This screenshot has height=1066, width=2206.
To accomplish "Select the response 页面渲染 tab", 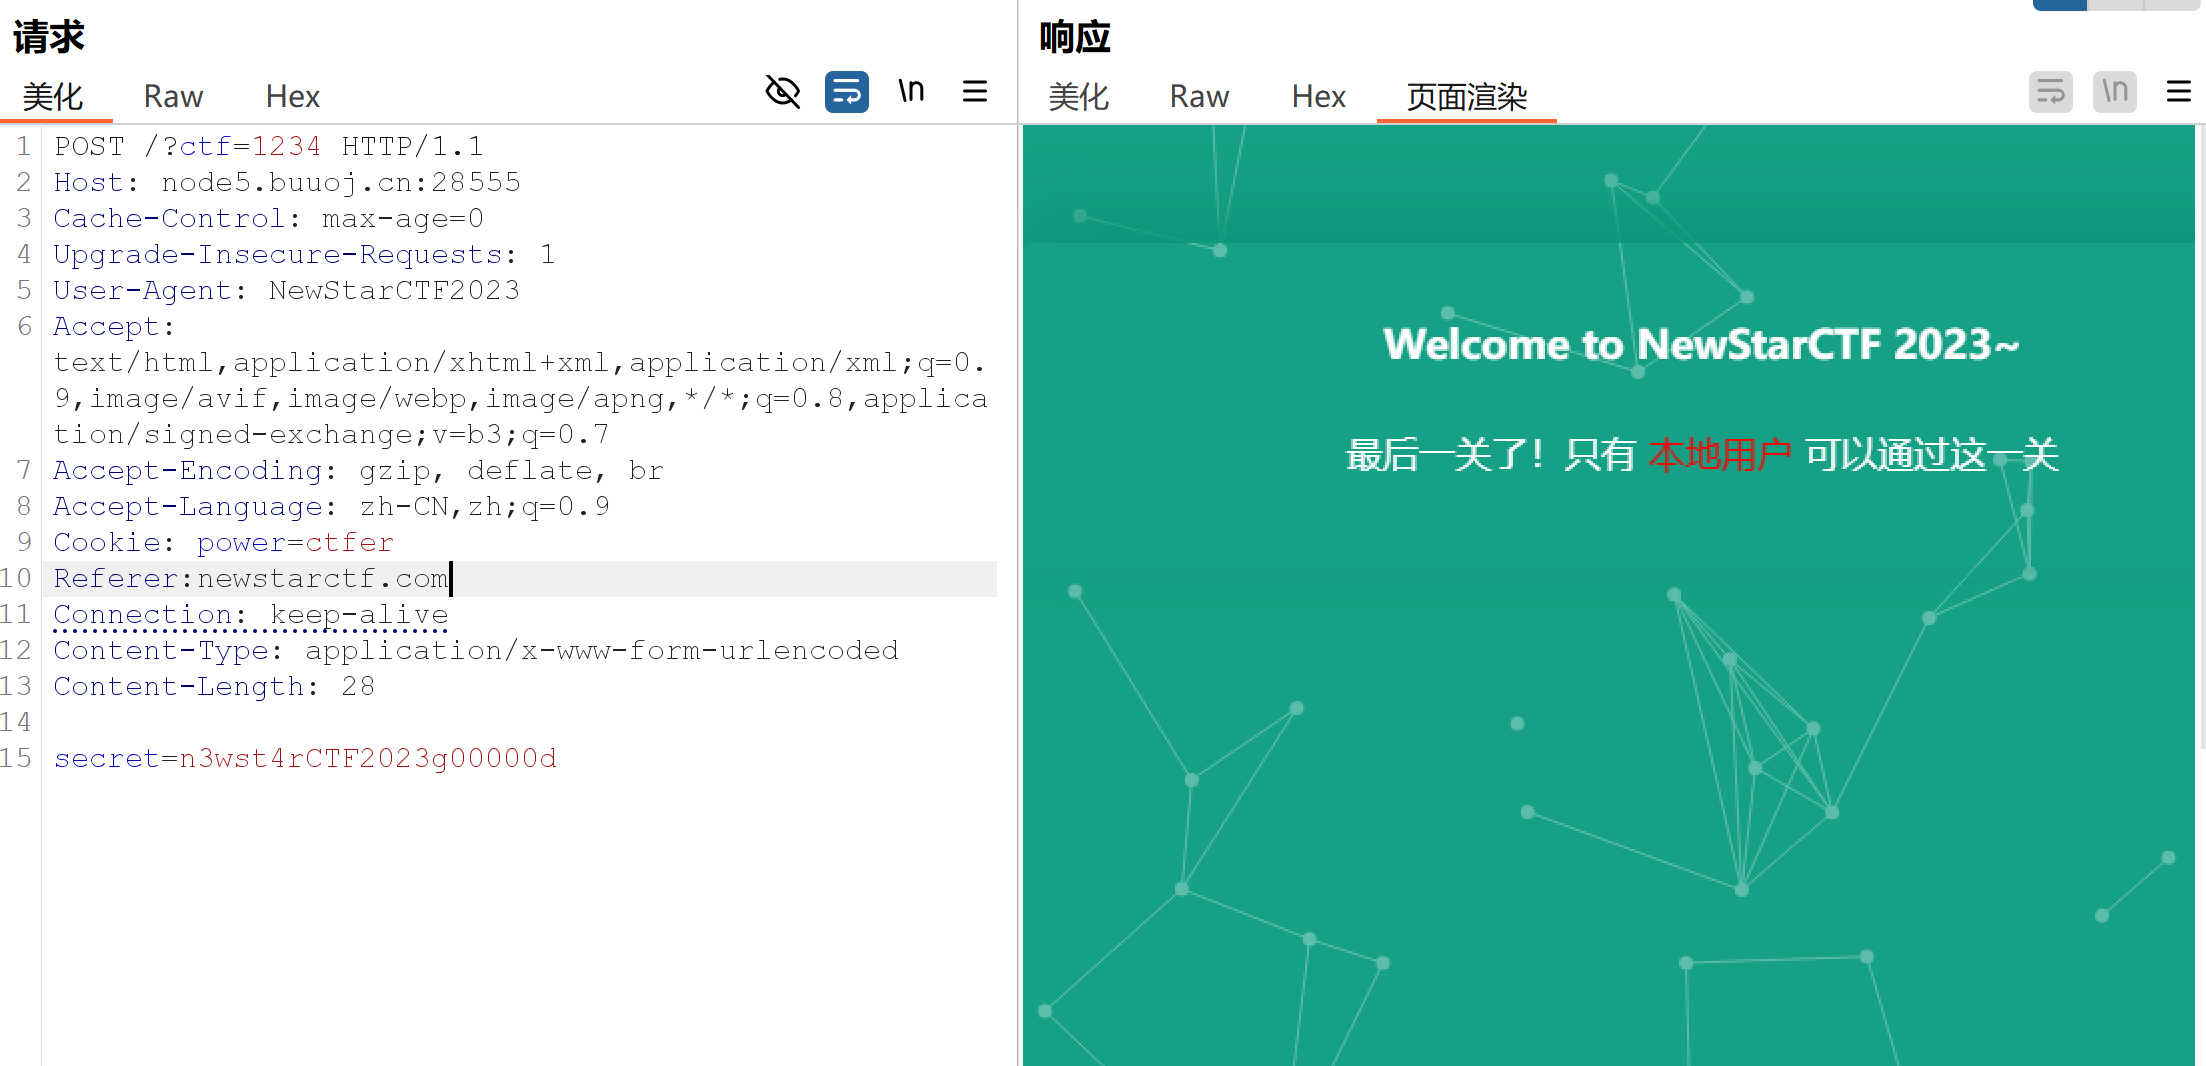I will coord(1467,97).
